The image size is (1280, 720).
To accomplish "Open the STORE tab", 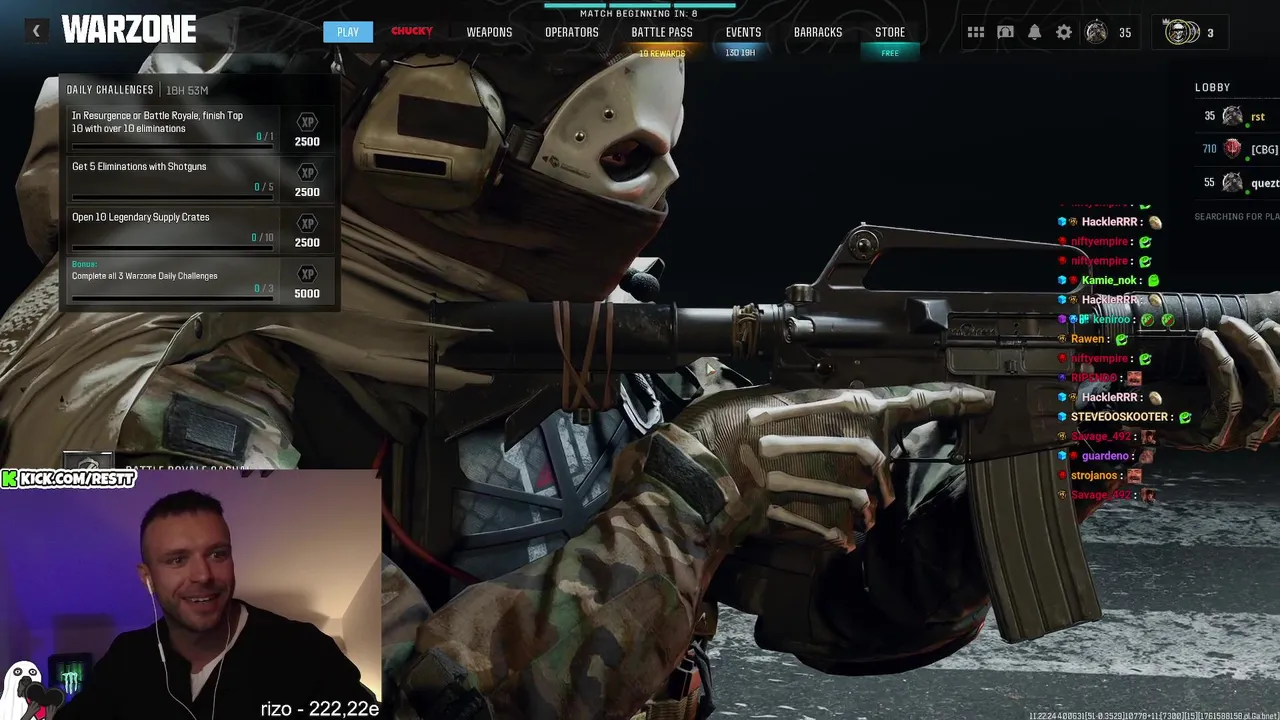I will click(x=890, y=32).
